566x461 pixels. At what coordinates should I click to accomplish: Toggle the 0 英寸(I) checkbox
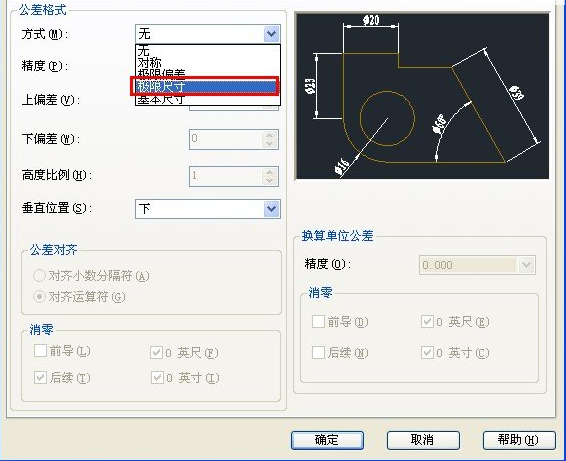tap(156, 378)
